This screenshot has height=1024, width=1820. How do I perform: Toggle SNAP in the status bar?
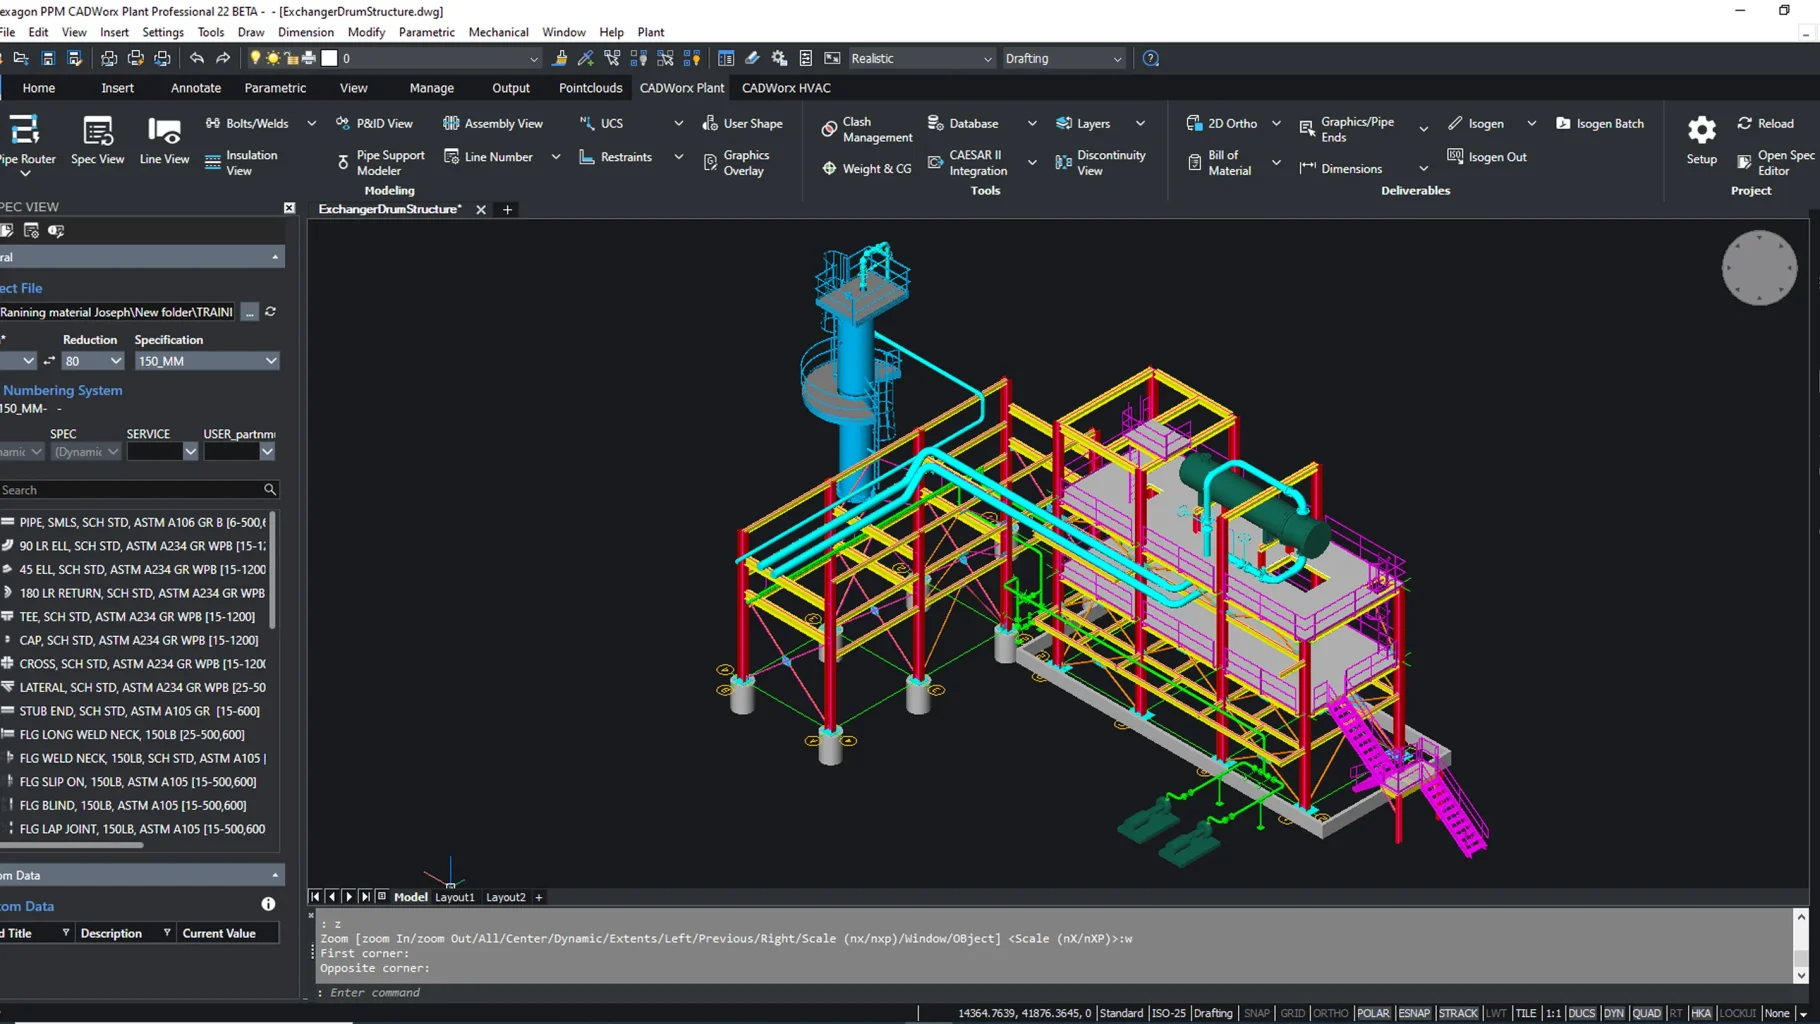click(1256, 1013)
